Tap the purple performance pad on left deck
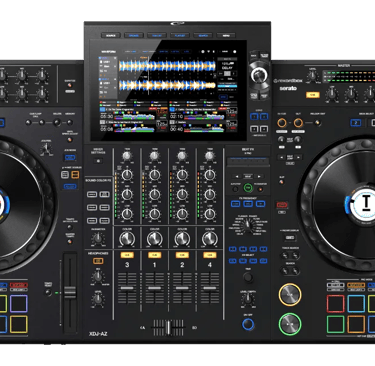 pyautogui.click(x=18, y=304)
